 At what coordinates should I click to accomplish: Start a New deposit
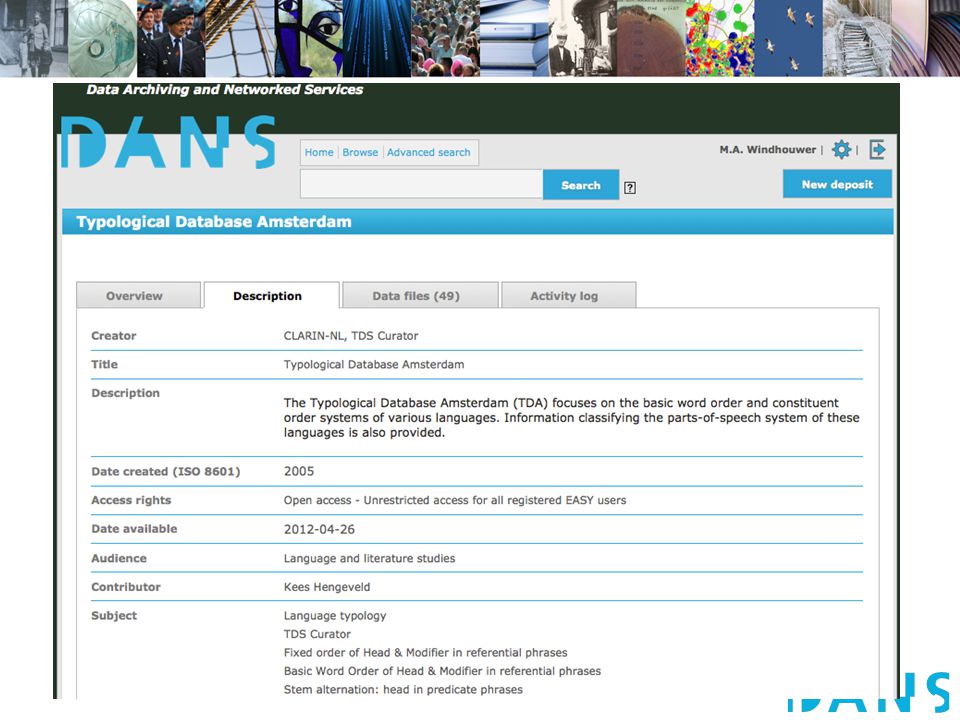tap(837, 184)
